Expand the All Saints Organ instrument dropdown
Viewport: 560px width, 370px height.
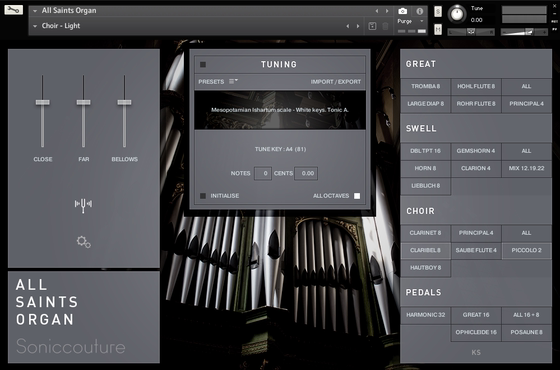35,11
